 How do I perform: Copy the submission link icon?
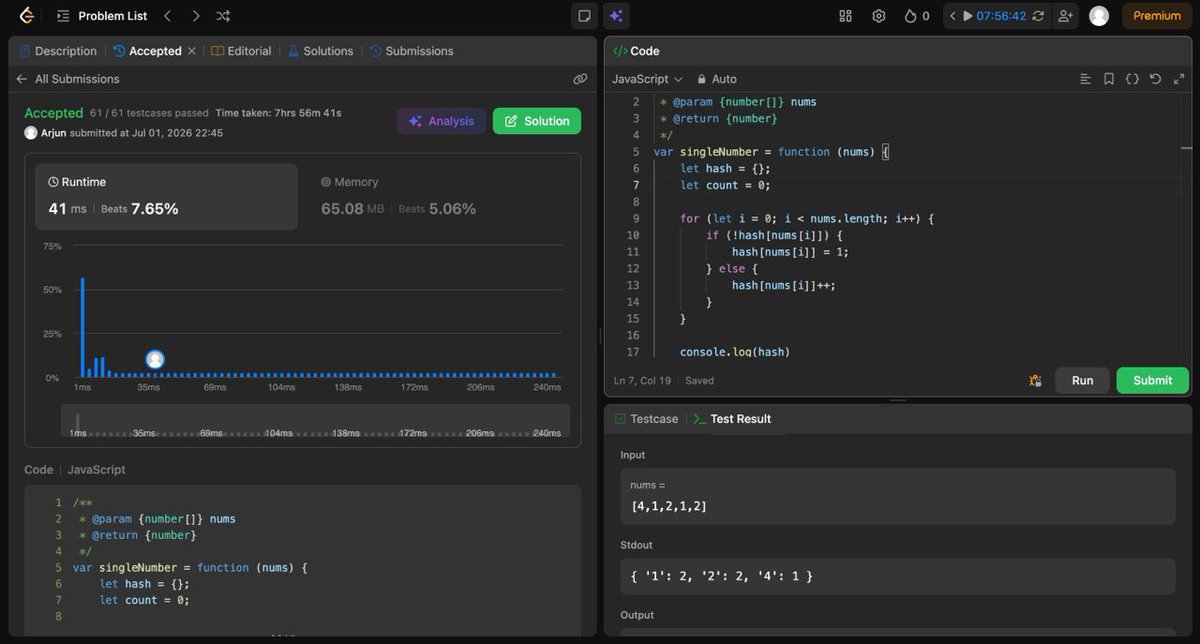[x=580, y=79]
